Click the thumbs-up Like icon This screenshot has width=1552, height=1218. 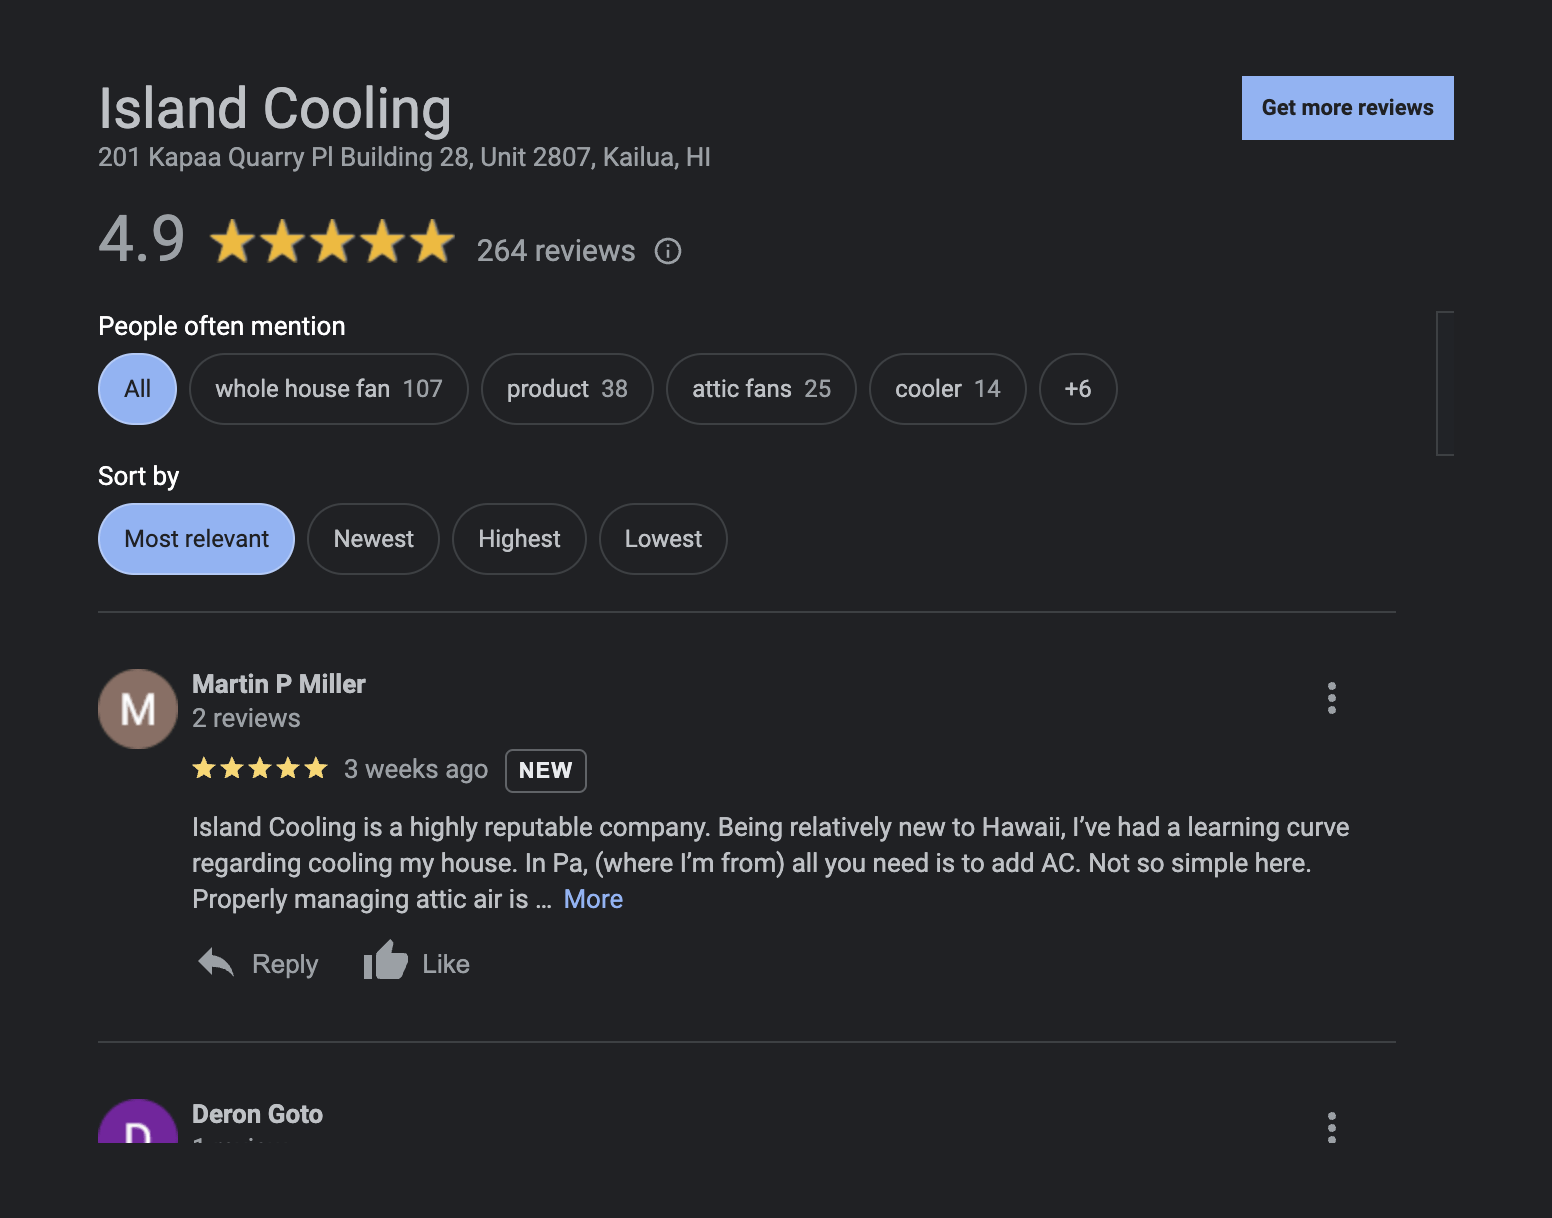[385, 961]
